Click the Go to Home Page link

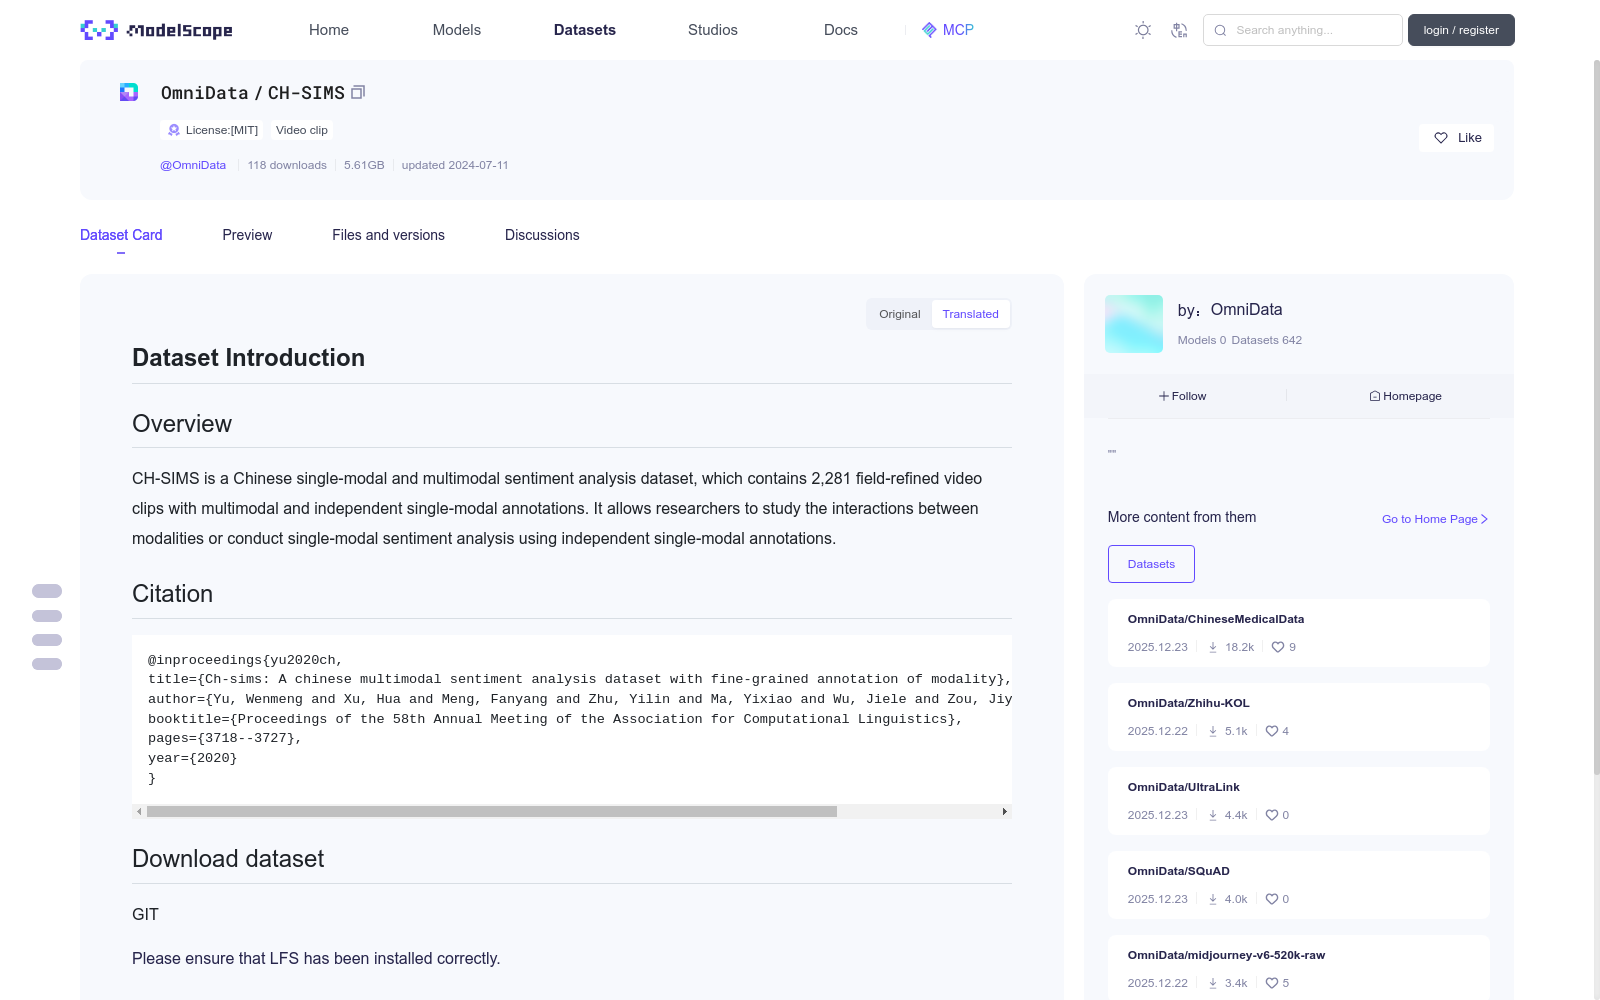[1435, 519]
